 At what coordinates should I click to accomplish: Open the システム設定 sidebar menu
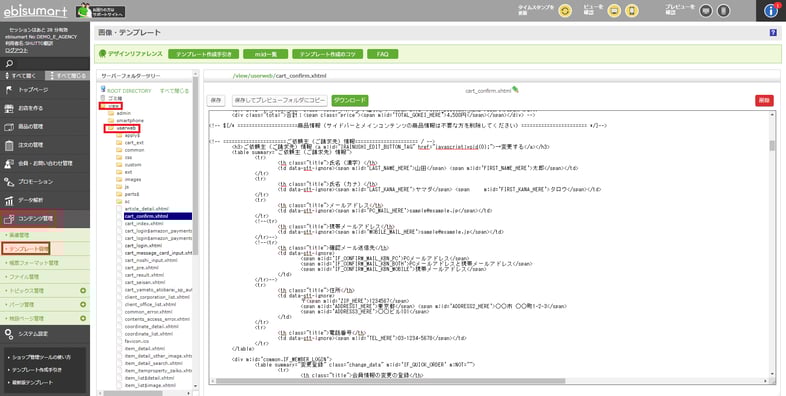[45, 334]
